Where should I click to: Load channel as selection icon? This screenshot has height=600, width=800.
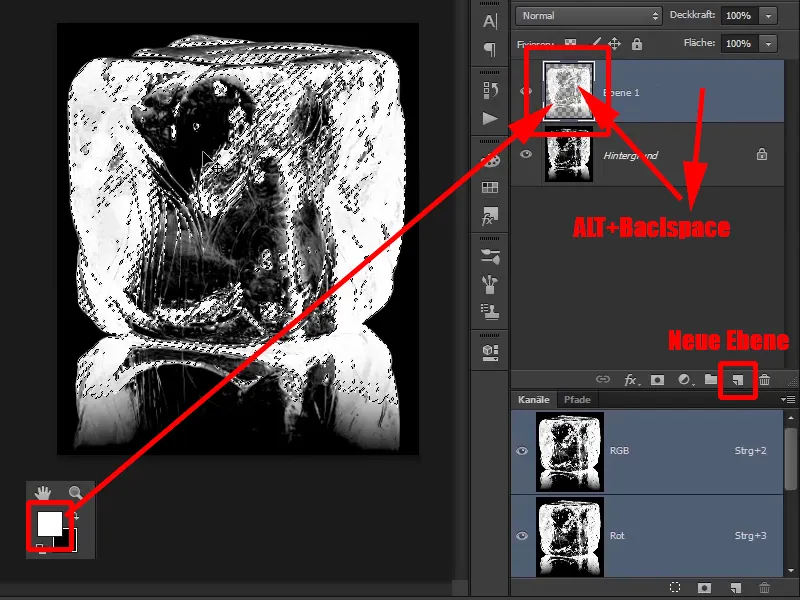675,588
